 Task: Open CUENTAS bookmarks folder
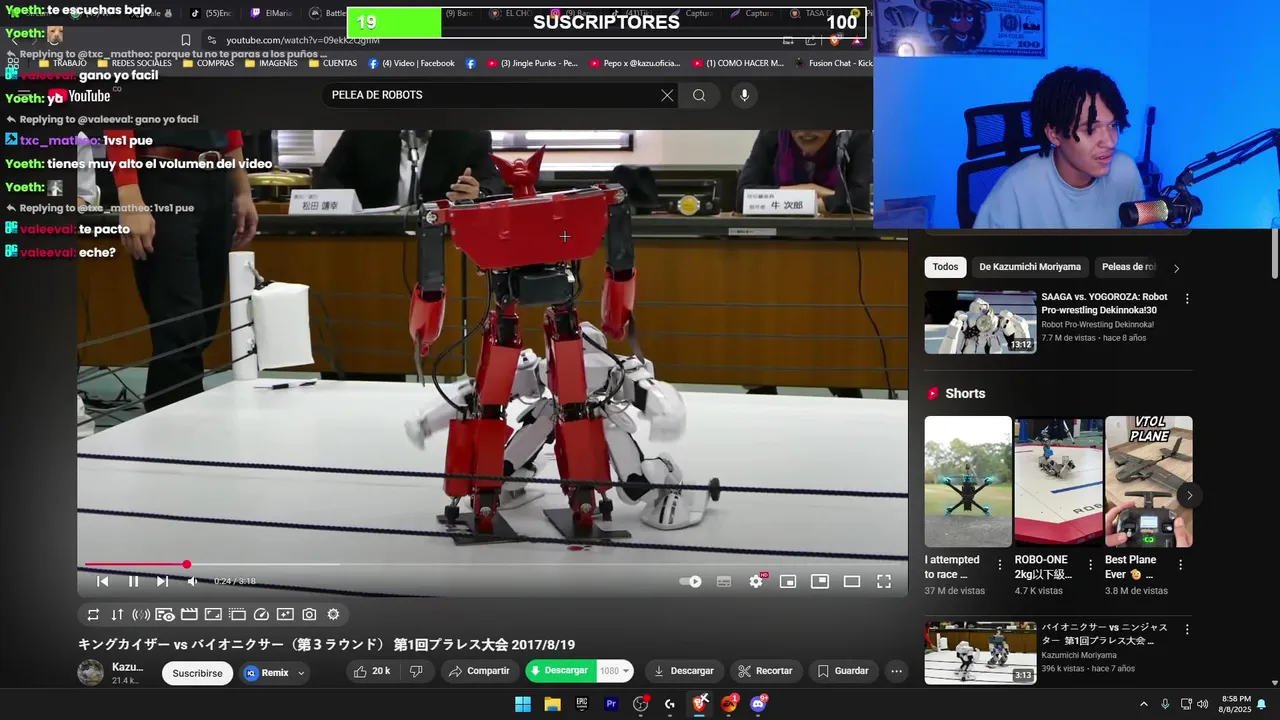click(333, 63)
